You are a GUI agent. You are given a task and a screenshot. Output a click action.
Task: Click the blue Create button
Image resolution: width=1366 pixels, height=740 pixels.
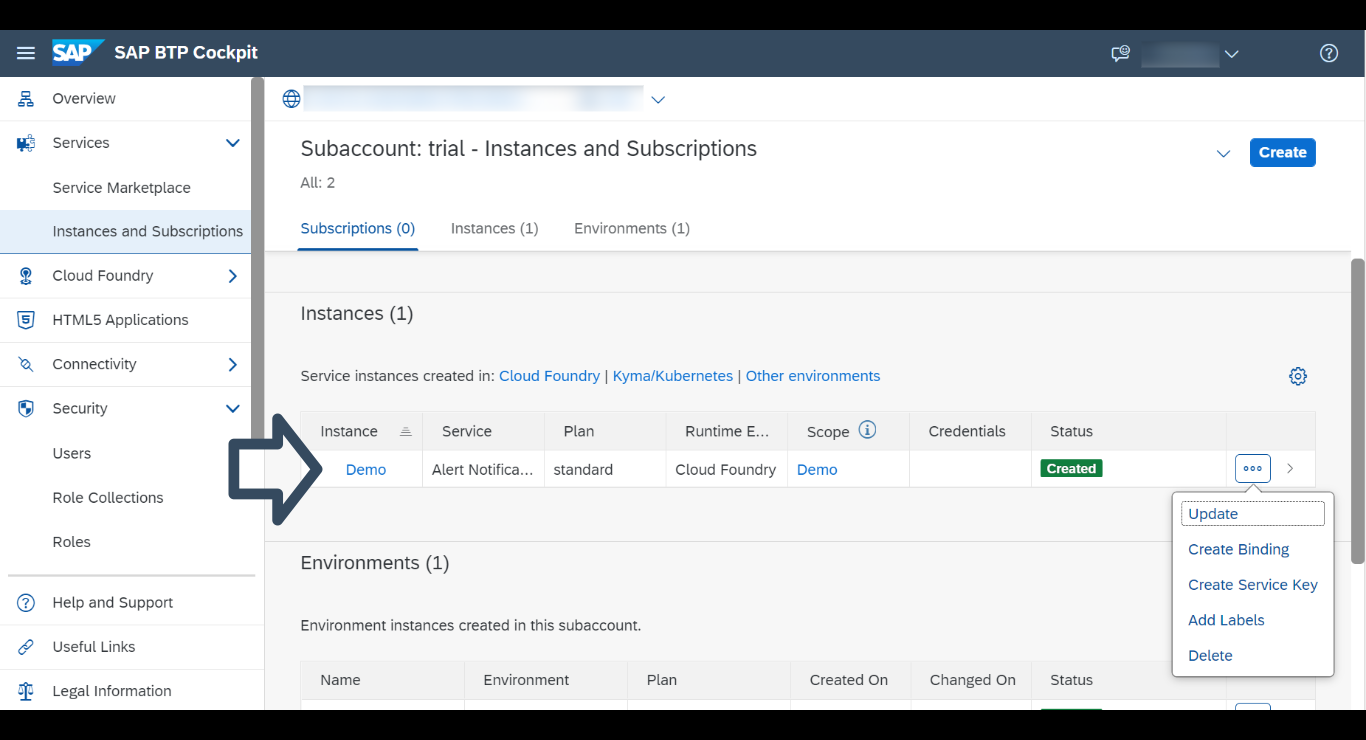(x=1283, y=152)
